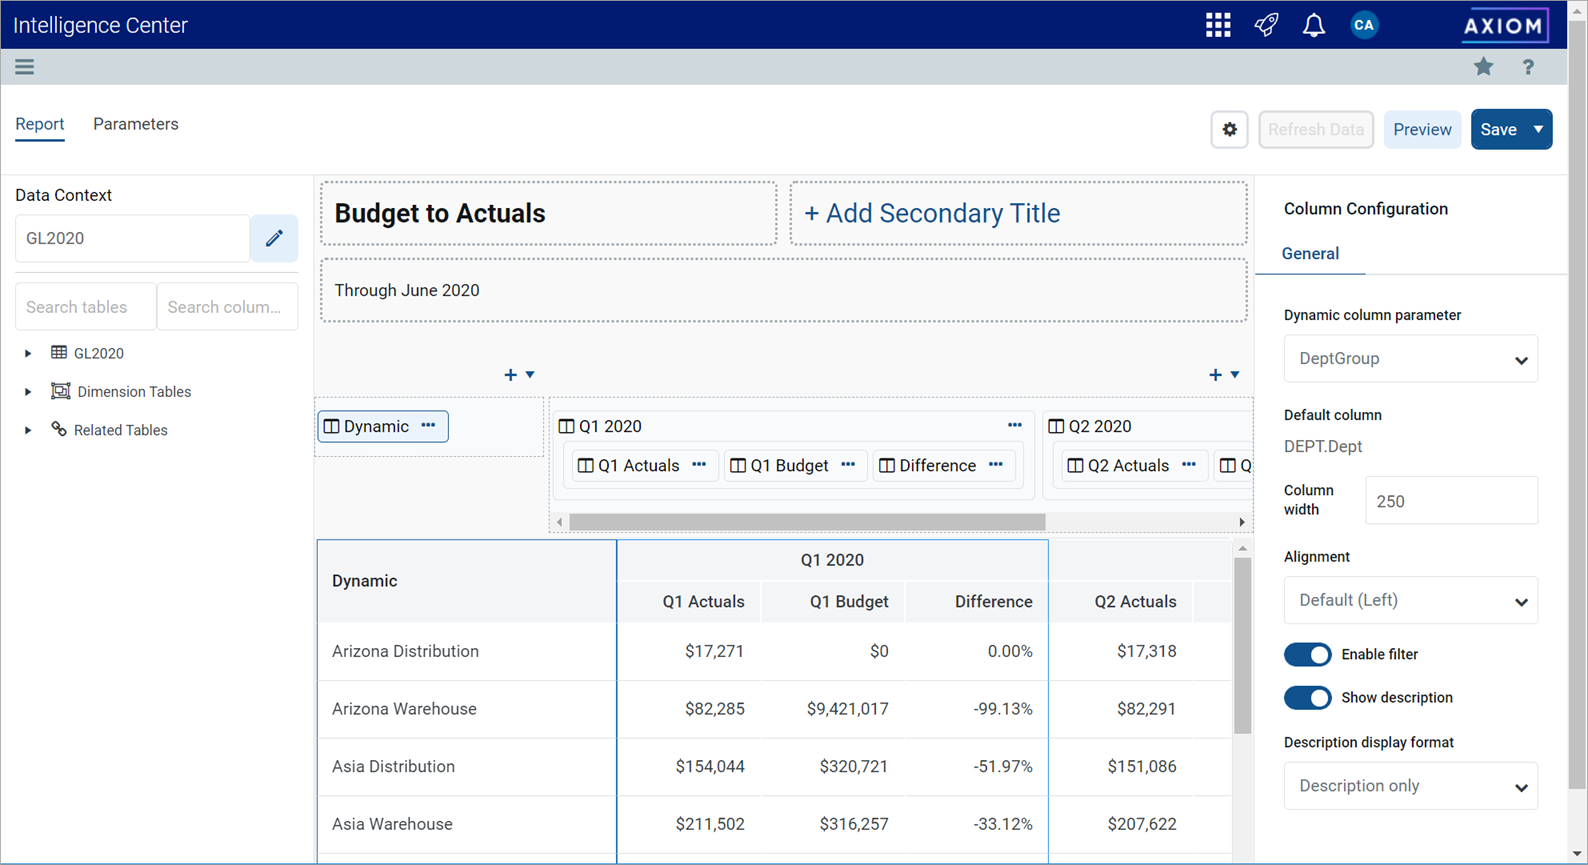Click the data grid vertical scrollbar thumb

(x=1243, y=646)
